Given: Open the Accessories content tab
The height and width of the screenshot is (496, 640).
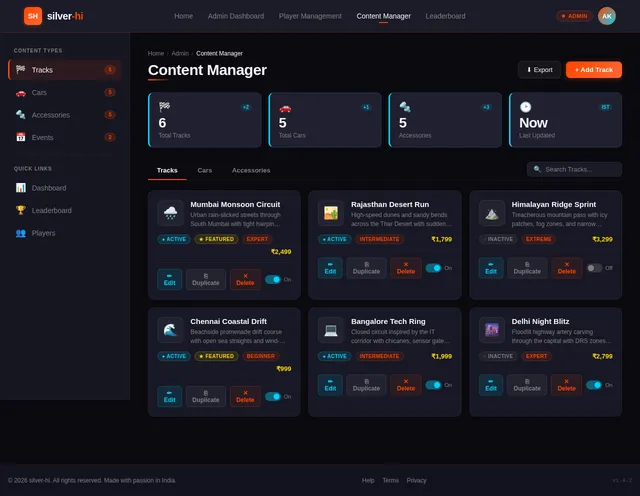Looking at the screenshot, I should pos(251,170).
